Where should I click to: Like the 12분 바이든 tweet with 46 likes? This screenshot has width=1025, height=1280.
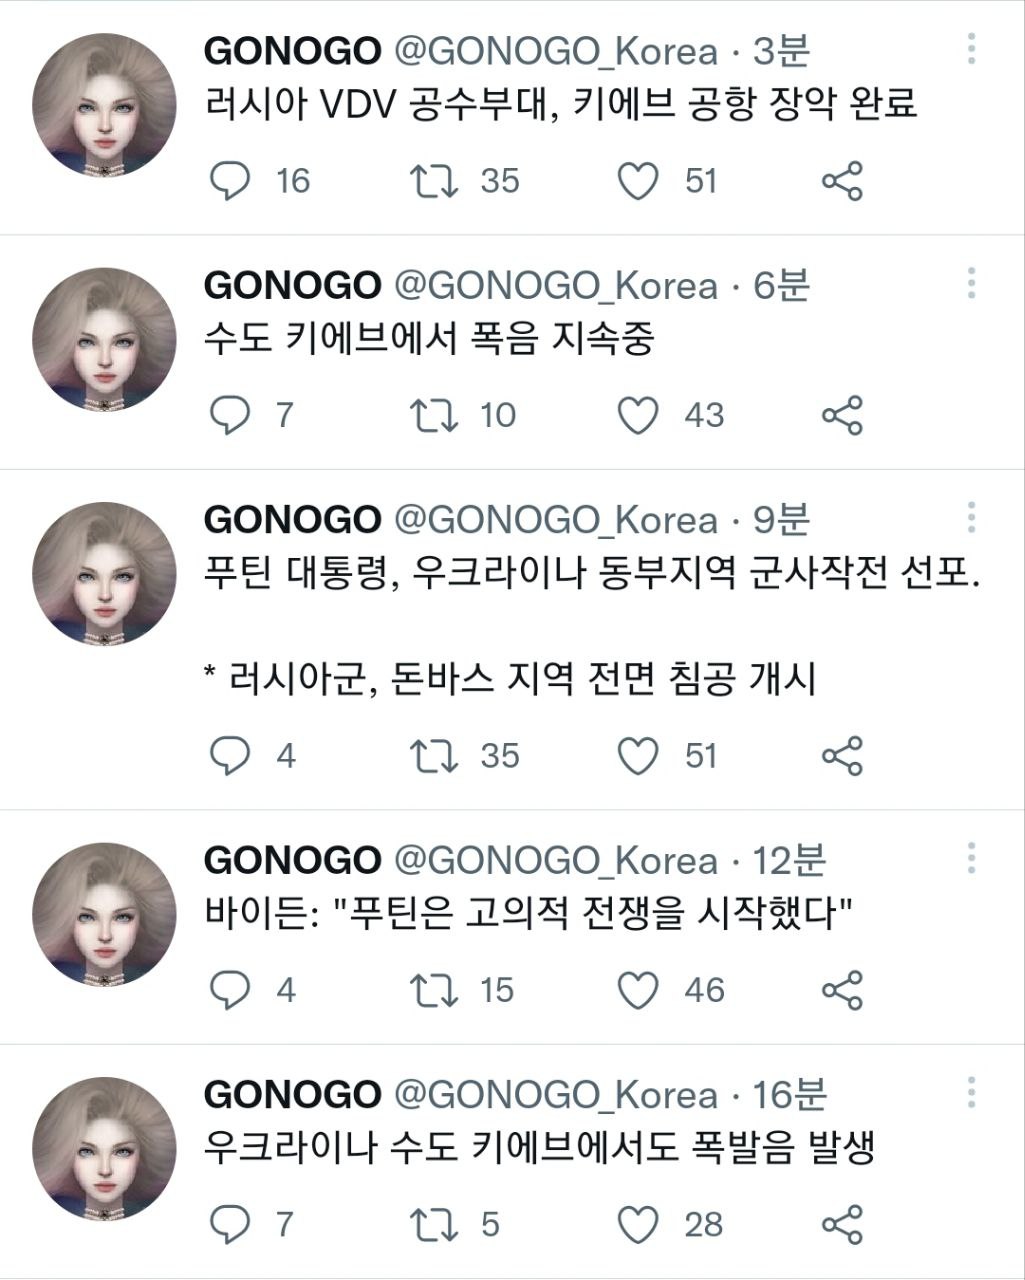[x=638, y=990]
